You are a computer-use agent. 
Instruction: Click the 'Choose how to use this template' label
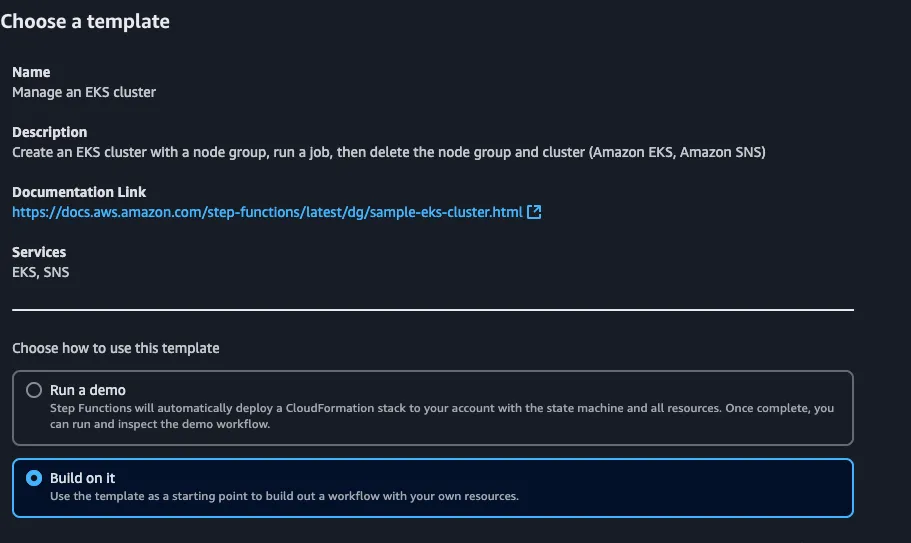click(x=116, y=348)
